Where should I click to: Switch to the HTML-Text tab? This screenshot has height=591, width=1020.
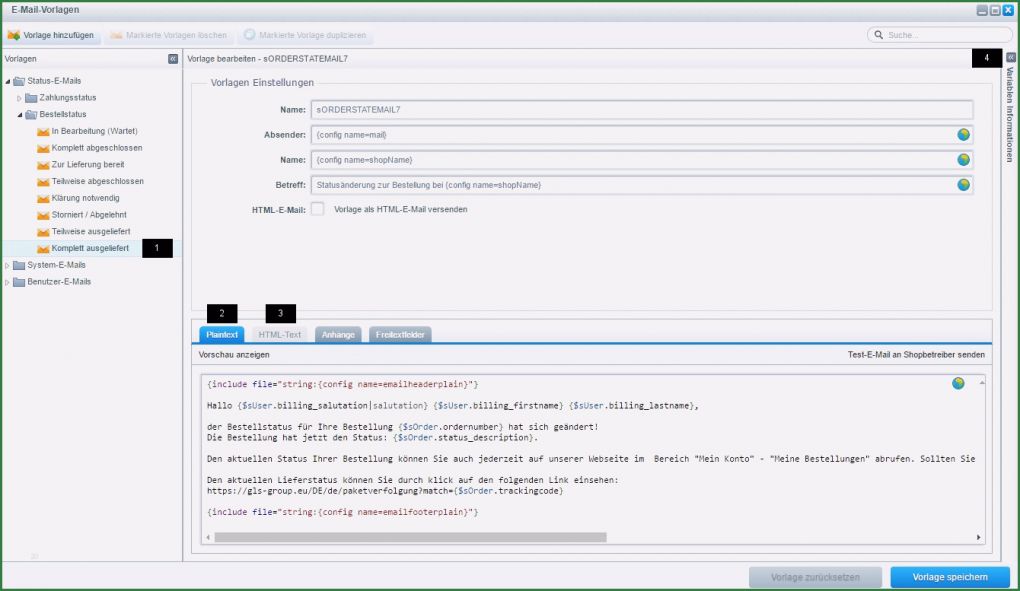[282, 334]
